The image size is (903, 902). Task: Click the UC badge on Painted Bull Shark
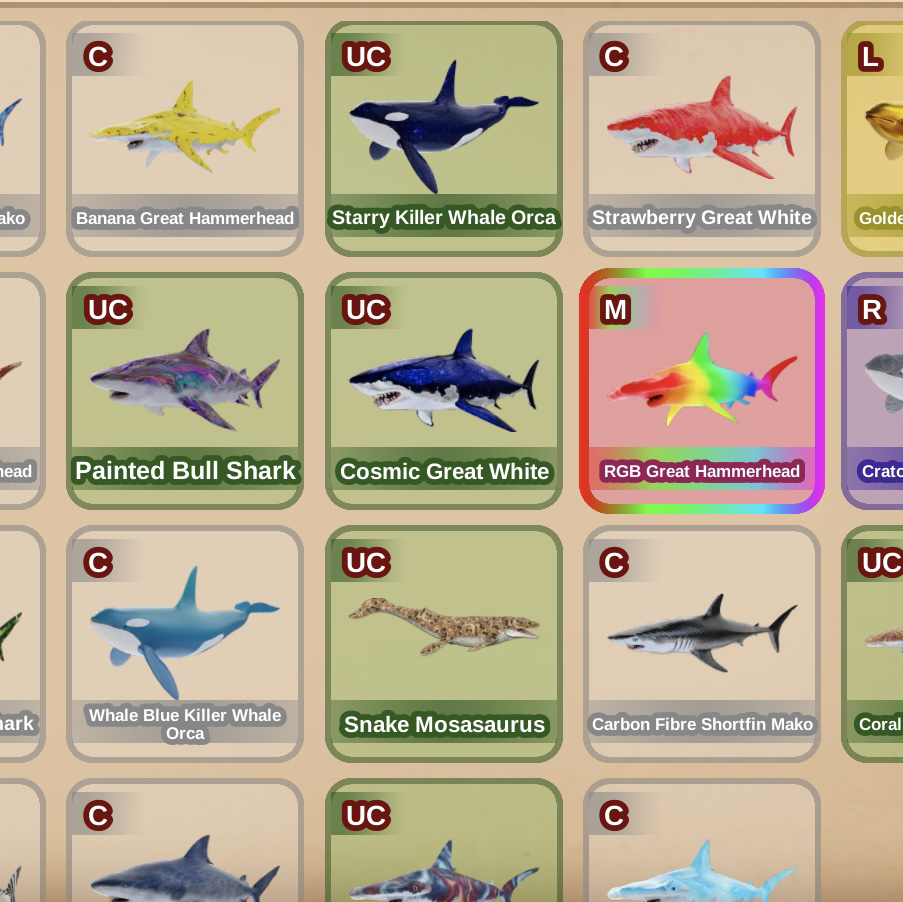click(108, 309)
